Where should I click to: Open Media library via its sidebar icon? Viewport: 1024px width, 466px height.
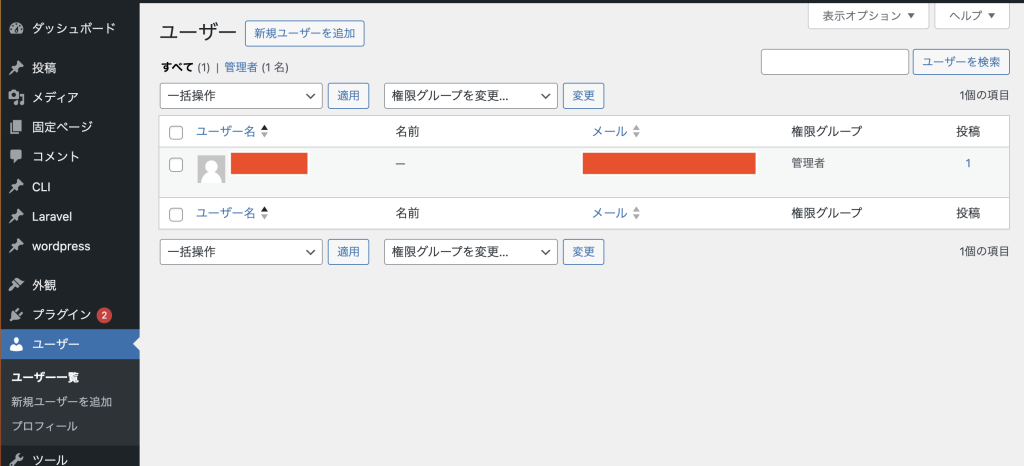point(16,97)
